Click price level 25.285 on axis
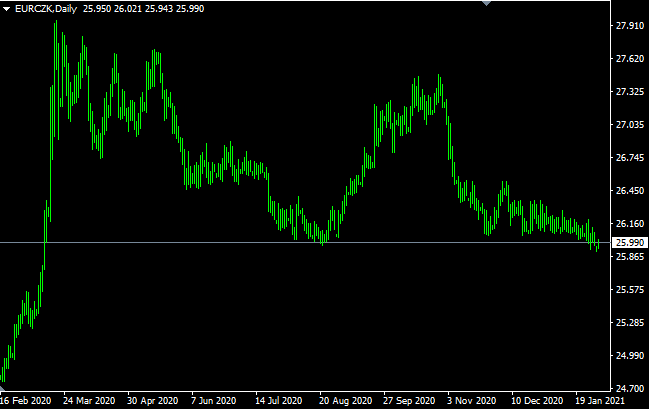649x409 pixels. 630,322
